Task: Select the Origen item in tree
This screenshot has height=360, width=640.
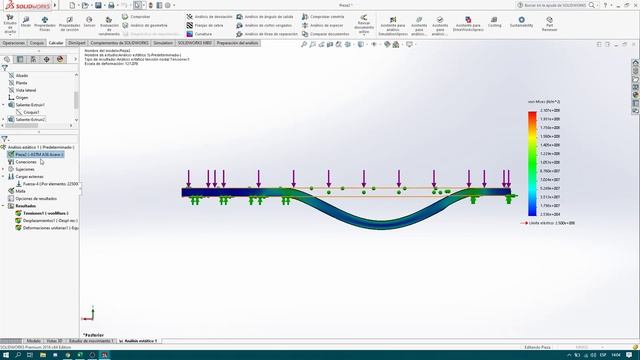Action: click(18, 98)
